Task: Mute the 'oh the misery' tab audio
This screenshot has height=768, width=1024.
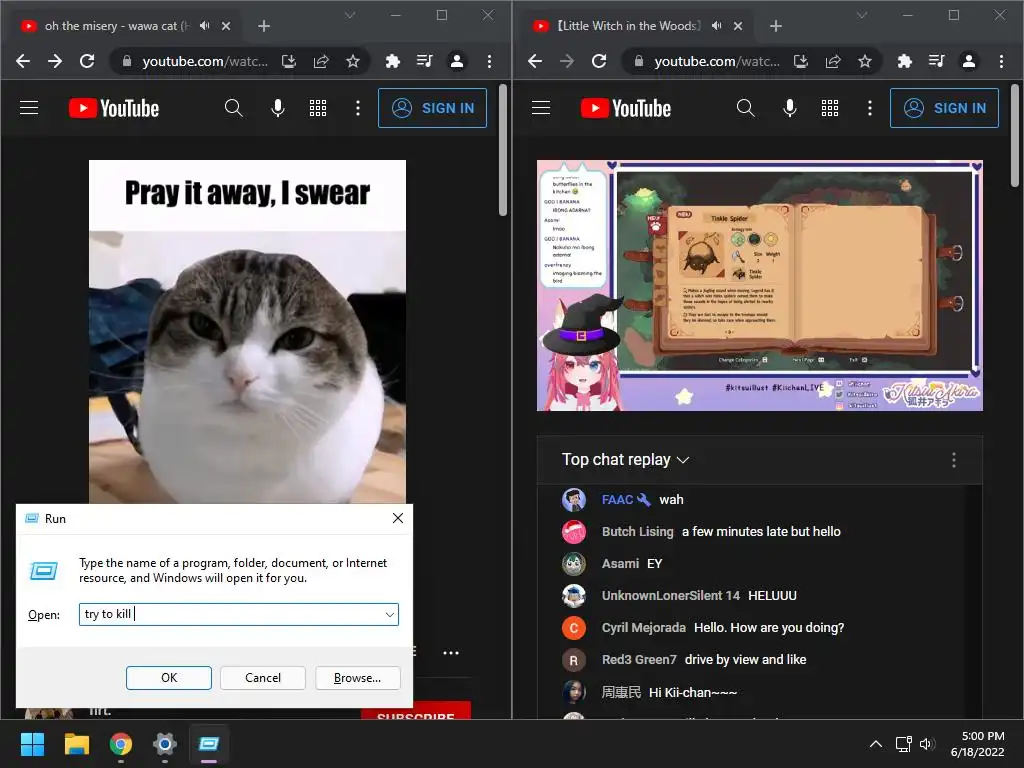Action: tap(204, 25)
